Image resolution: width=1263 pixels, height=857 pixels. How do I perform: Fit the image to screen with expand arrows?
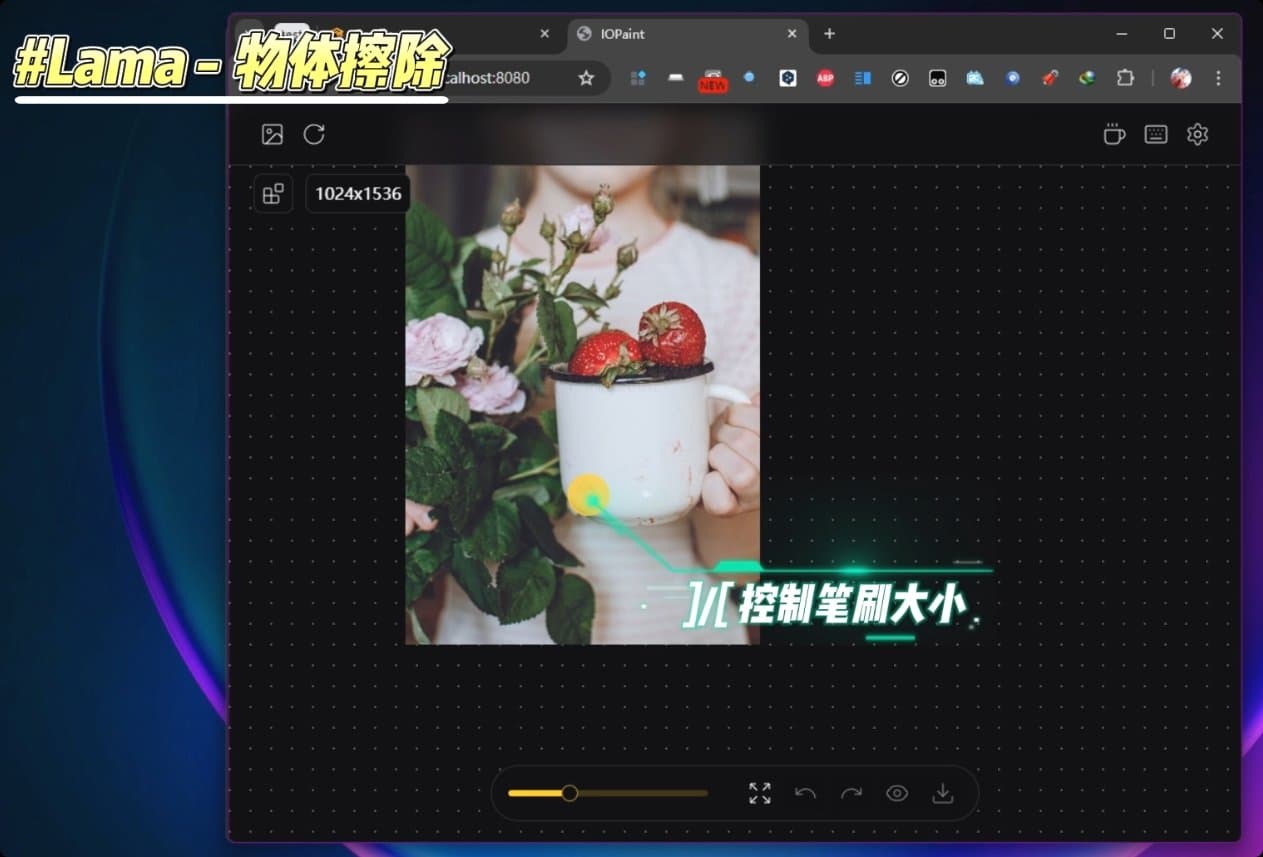[x=759, y=792]
